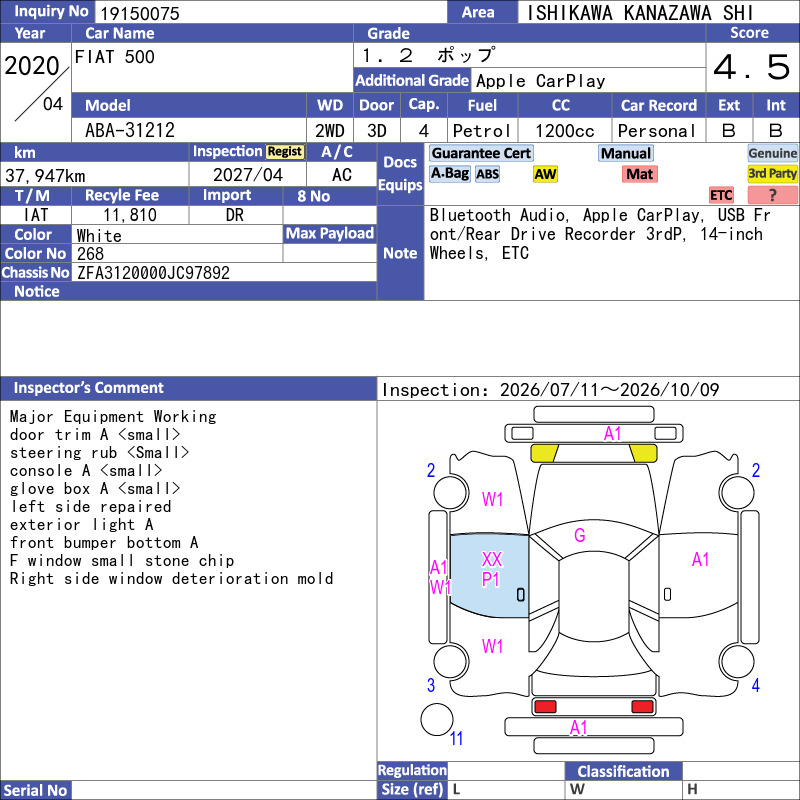This screenshot has width=800, height=800.
Task: Click the left yellow headlight on diagram
Action: [x=544, y=453]
